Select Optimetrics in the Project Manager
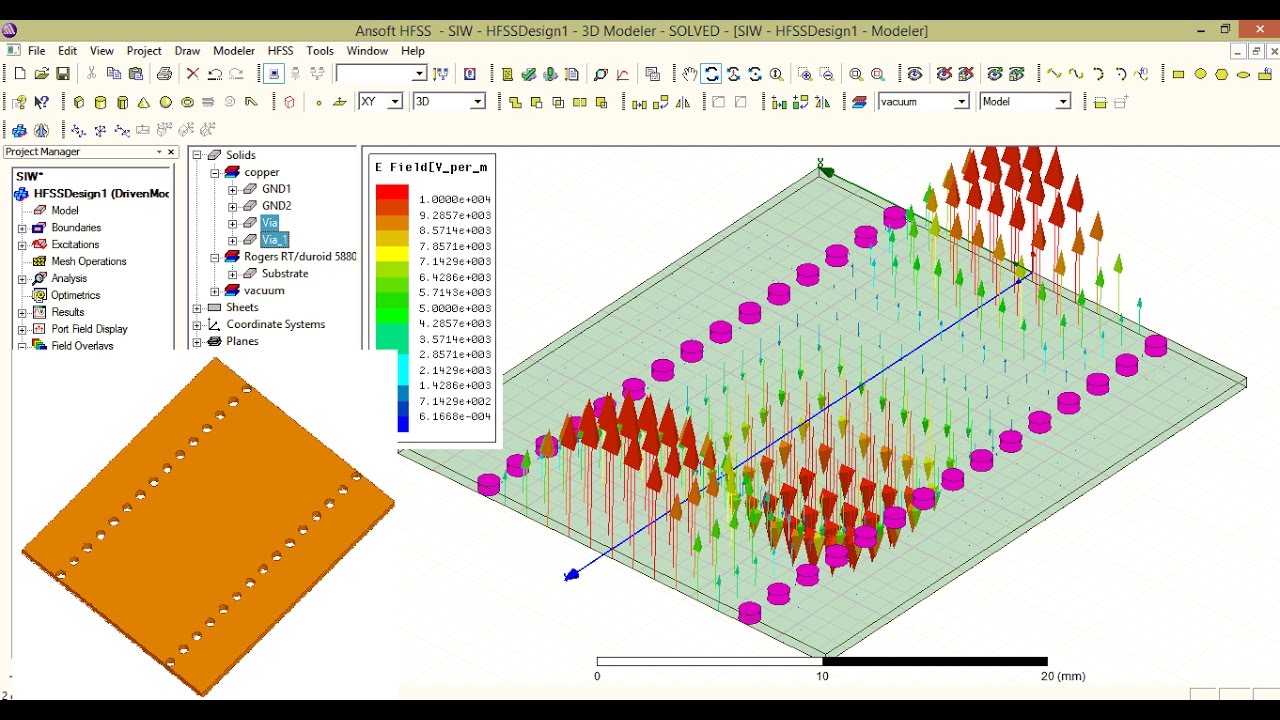Viewport: 1280px width, 720px height. point(76,296)
